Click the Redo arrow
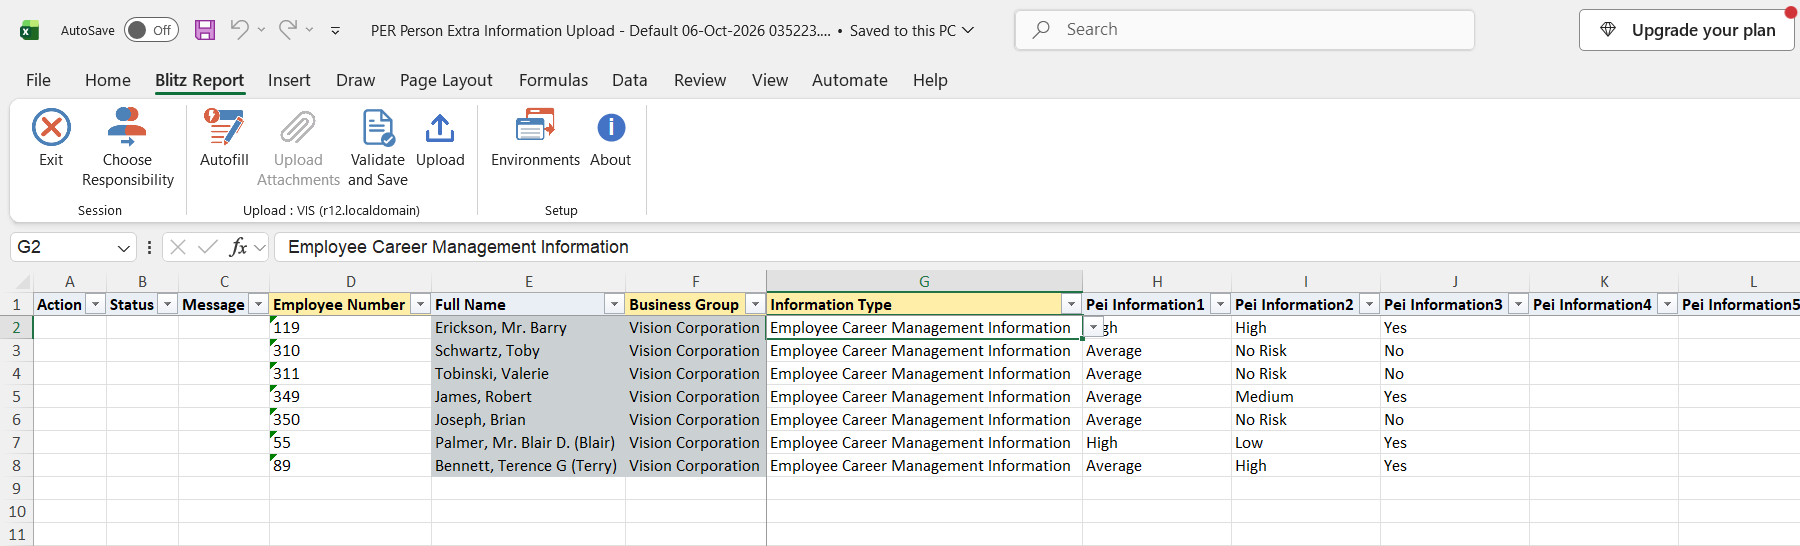This screenshot has width=1800, height=546. click(287, 29)
